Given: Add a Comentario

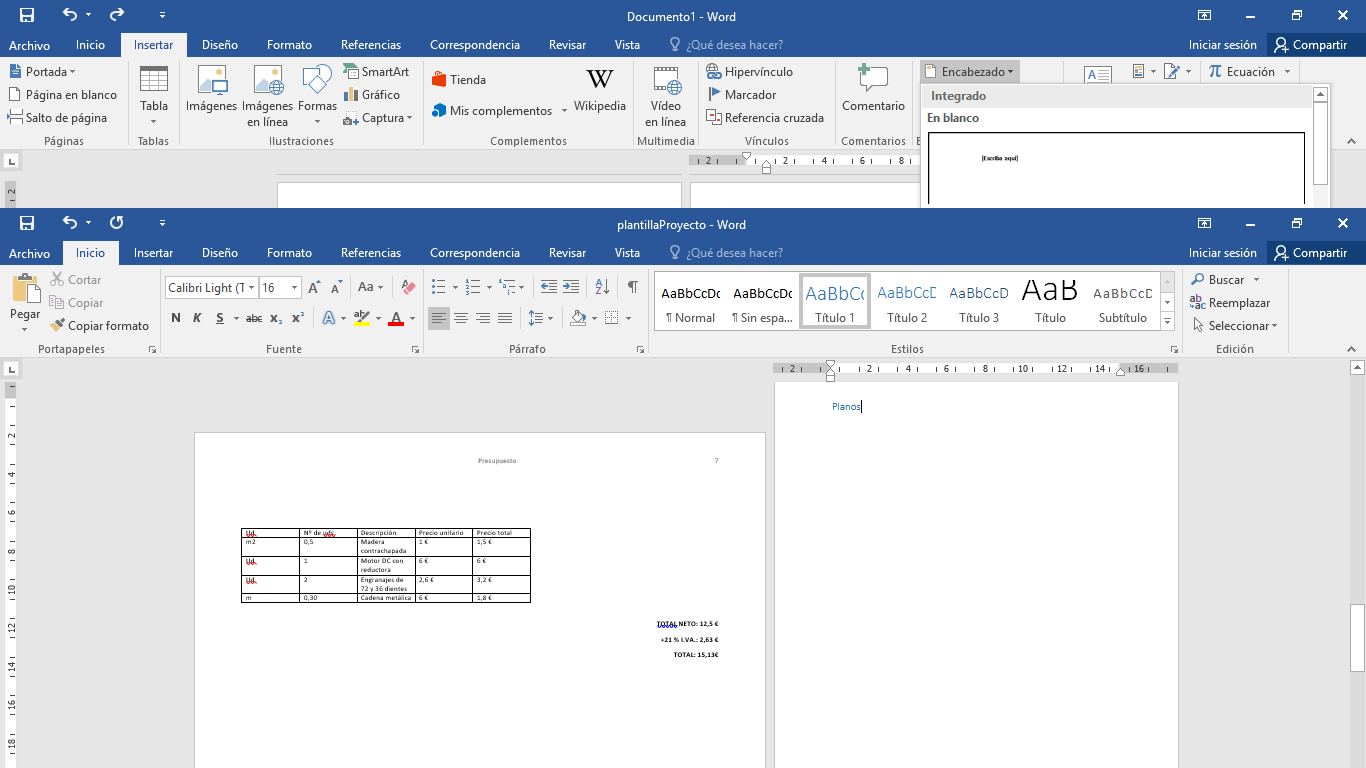Looking at the screenshot, I should pos(873,90).
